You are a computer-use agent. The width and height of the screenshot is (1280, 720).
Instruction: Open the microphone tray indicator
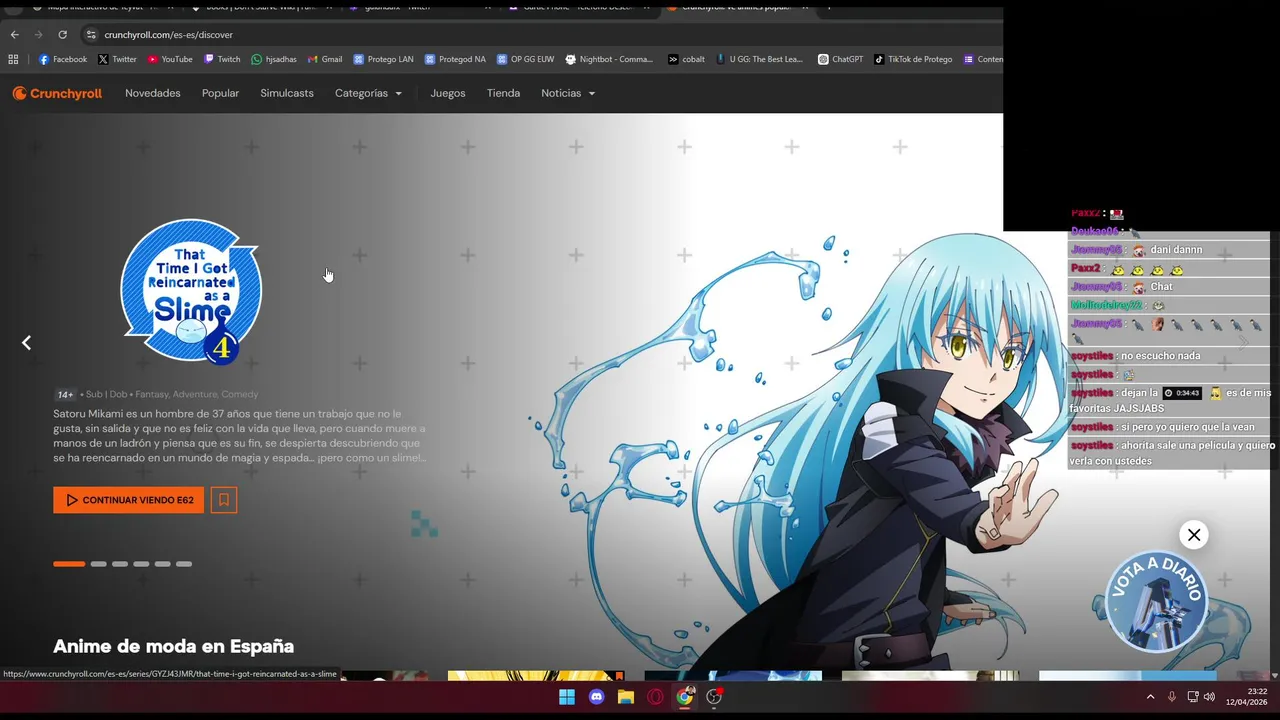click(1172, 697)
